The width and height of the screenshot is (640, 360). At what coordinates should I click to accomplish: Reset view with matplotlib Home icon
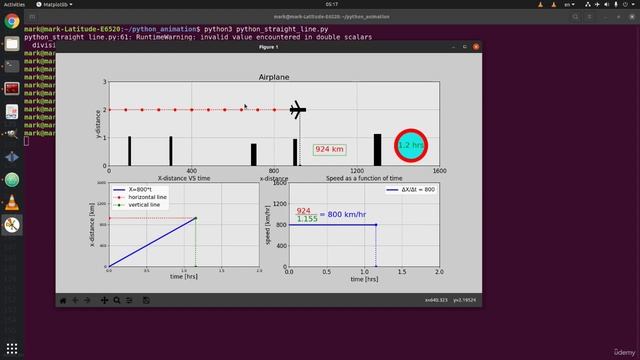click(x=63, y=300)
